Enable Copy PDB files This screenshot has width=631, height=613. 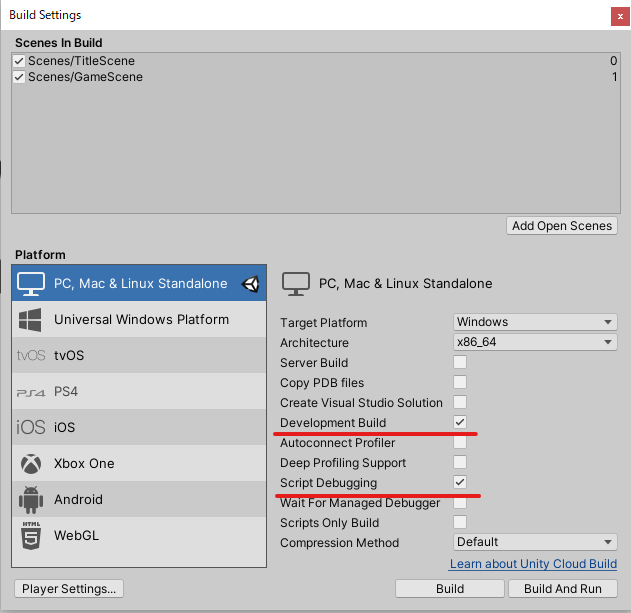[x=460, y=382]
